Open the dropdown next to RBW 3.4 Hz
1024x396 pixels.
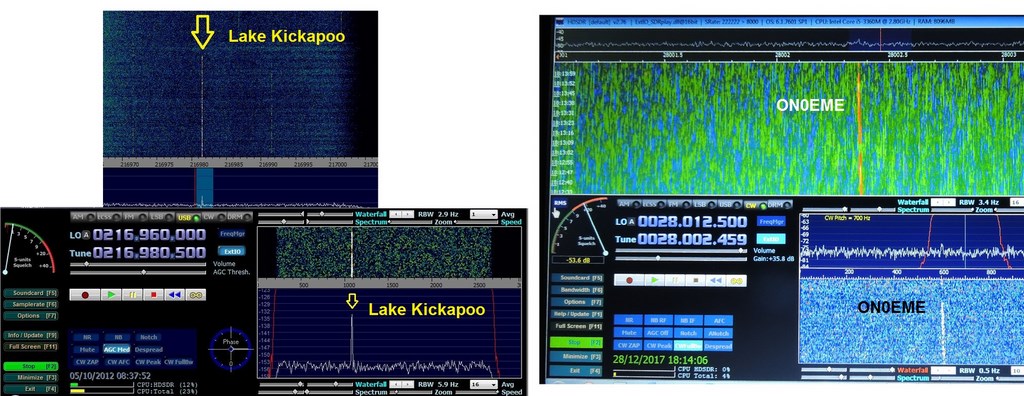click(1017, 203)
